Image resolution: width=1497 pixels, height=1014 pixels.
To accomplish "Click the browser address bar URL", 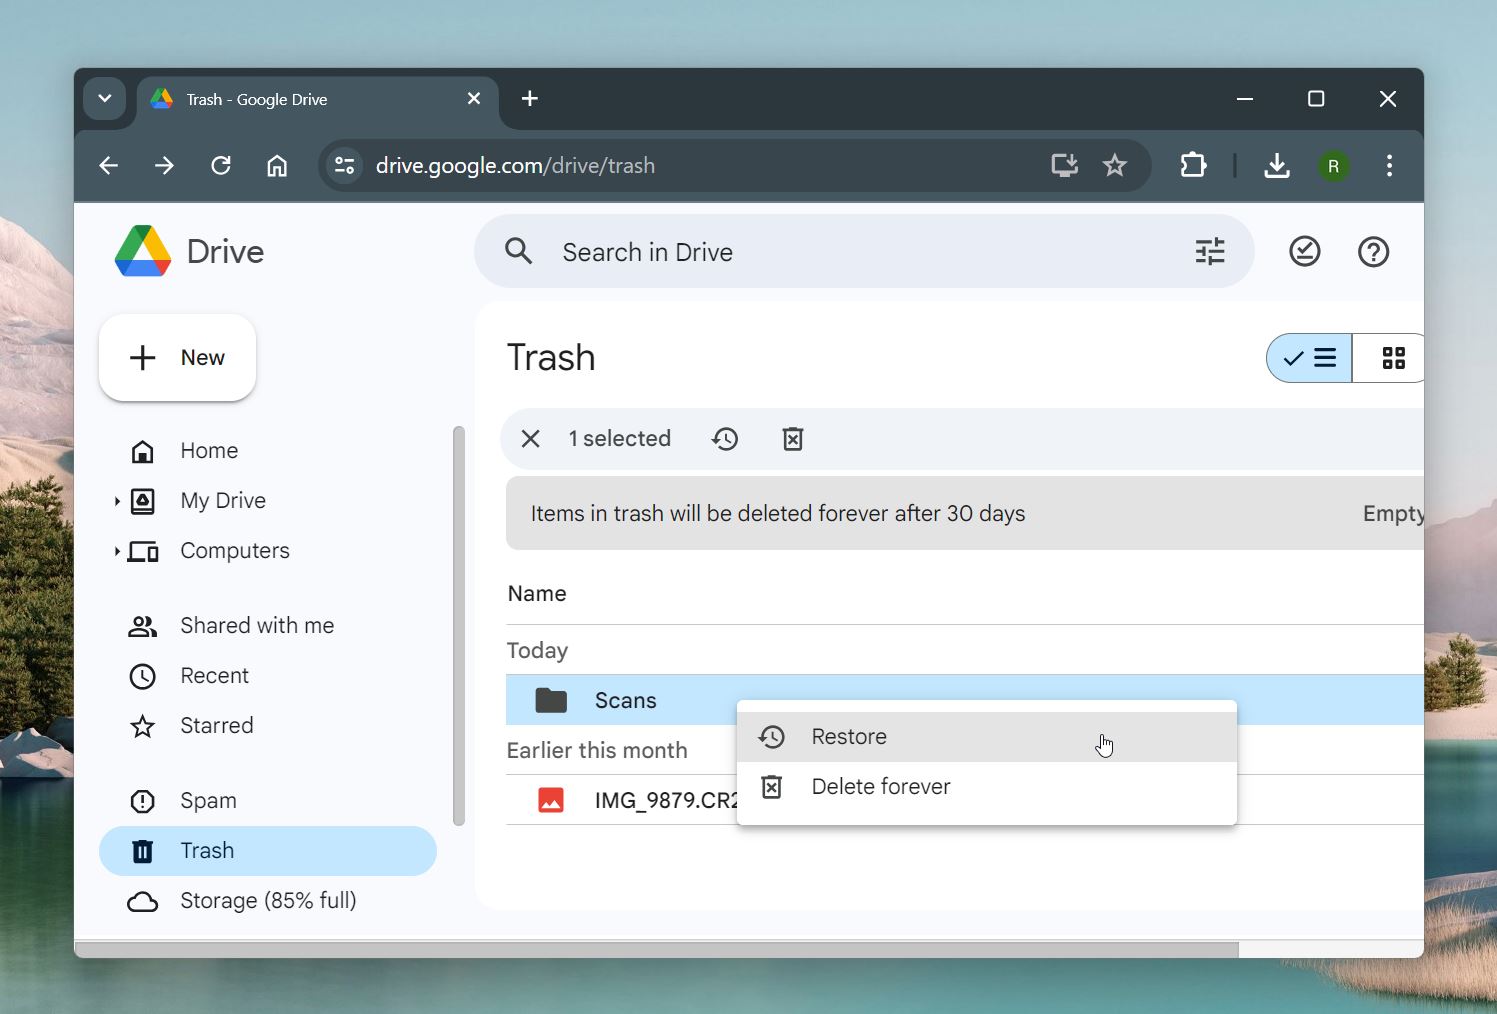I will coord(515,166).
